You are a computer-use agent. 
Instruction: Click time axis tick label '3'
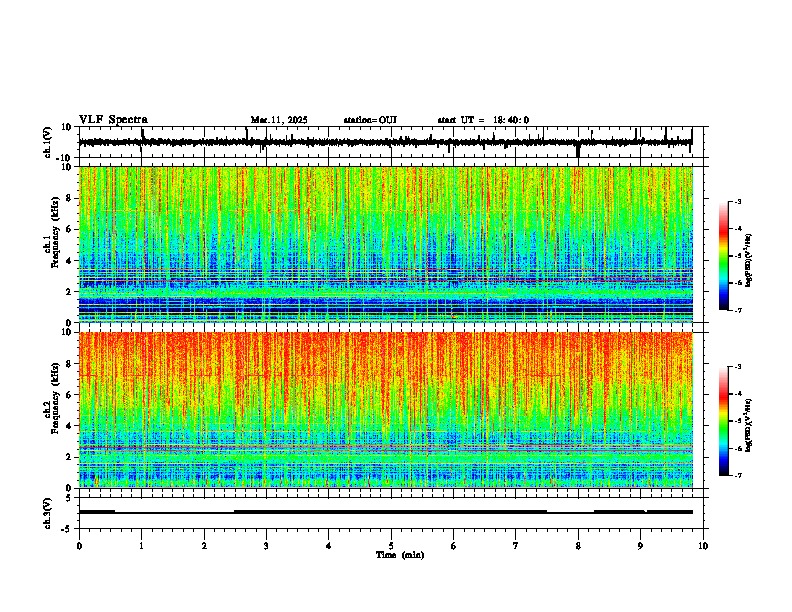(266, 546)
